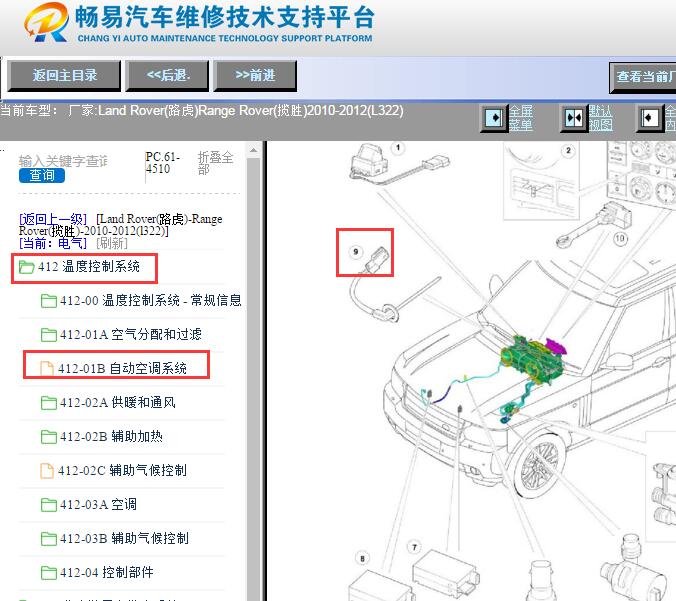Open the 全屏菜单 link
Viewport: 676px width, 601px height.
[x=521, y=118]
